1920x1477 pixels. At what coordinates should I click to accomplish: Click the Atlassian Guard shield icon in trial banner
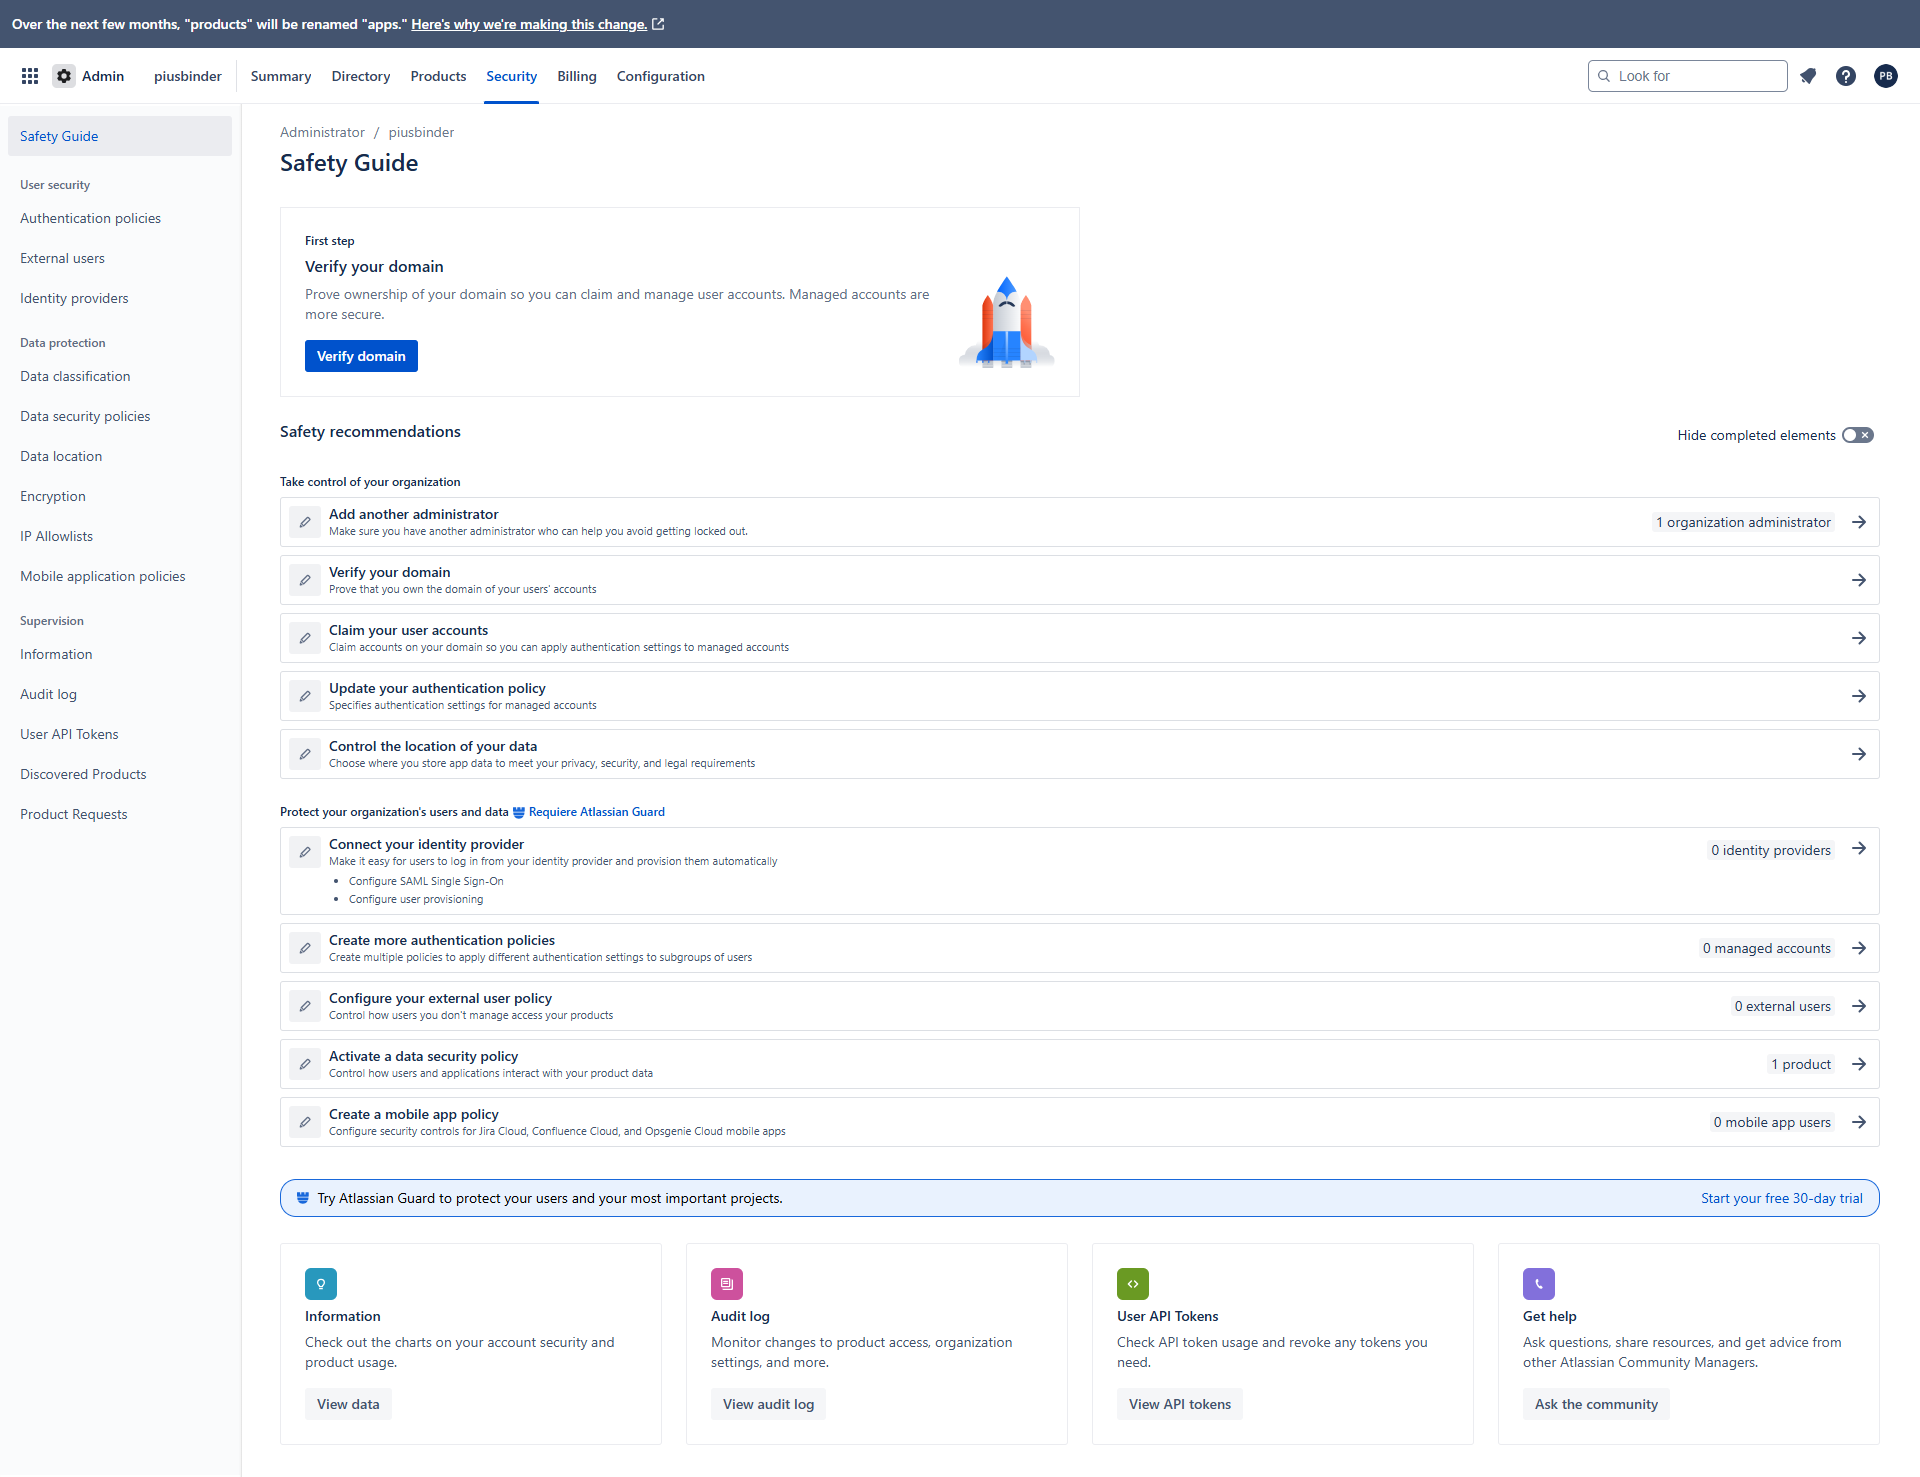(x=303, y=1198)
